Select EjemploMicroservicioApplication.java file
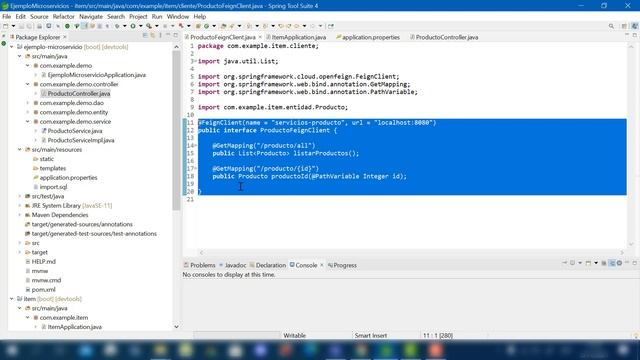Screen dimensions: 640x360 [x=97, y=75]
